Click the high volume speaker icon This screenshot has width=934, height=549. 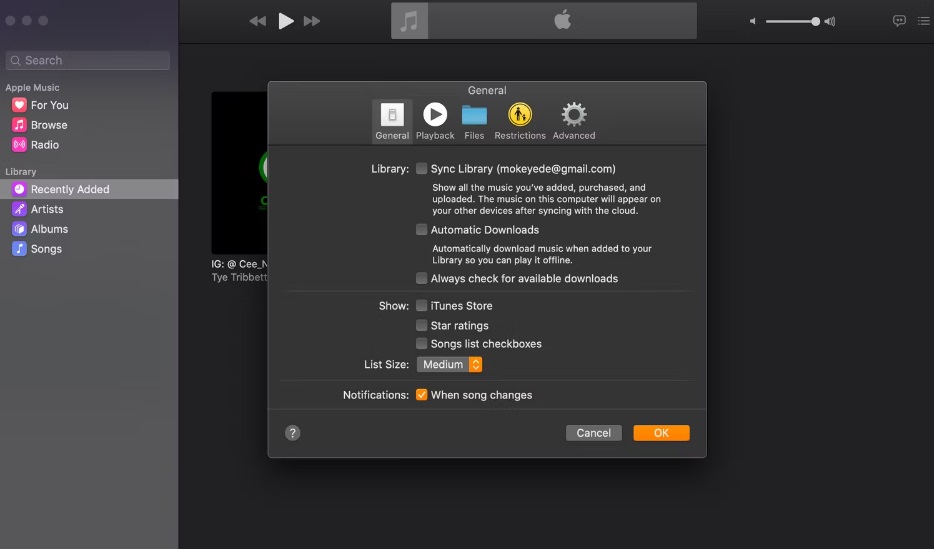[830, 21]
